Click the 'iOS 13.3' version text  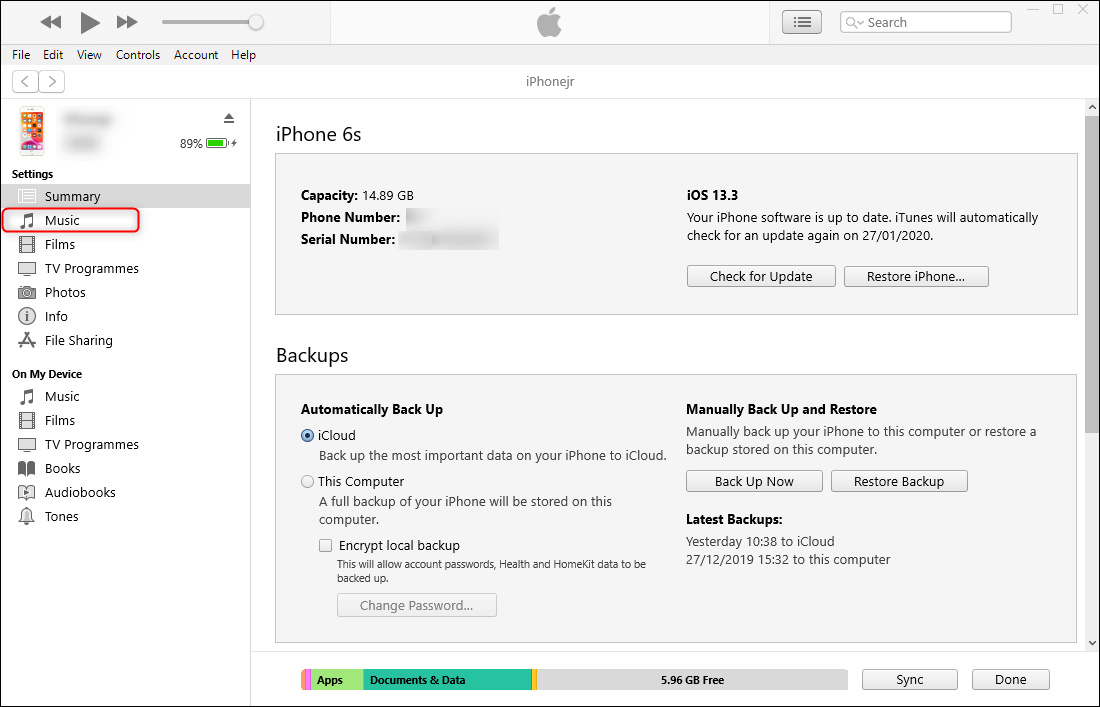(x=712, y=196)
